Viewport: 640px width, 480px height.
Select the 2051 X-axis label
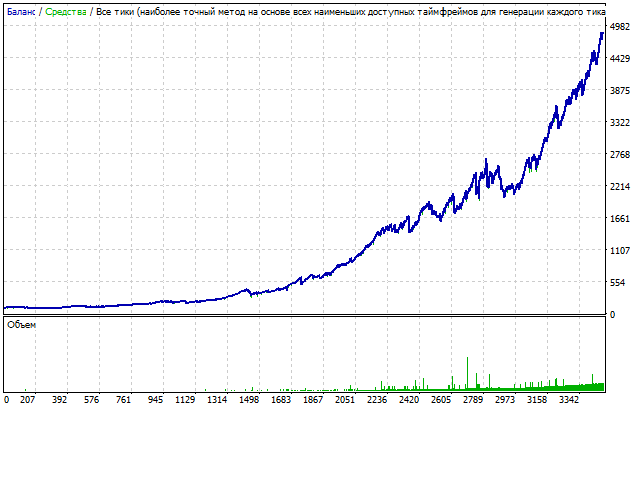pos(345,399)
